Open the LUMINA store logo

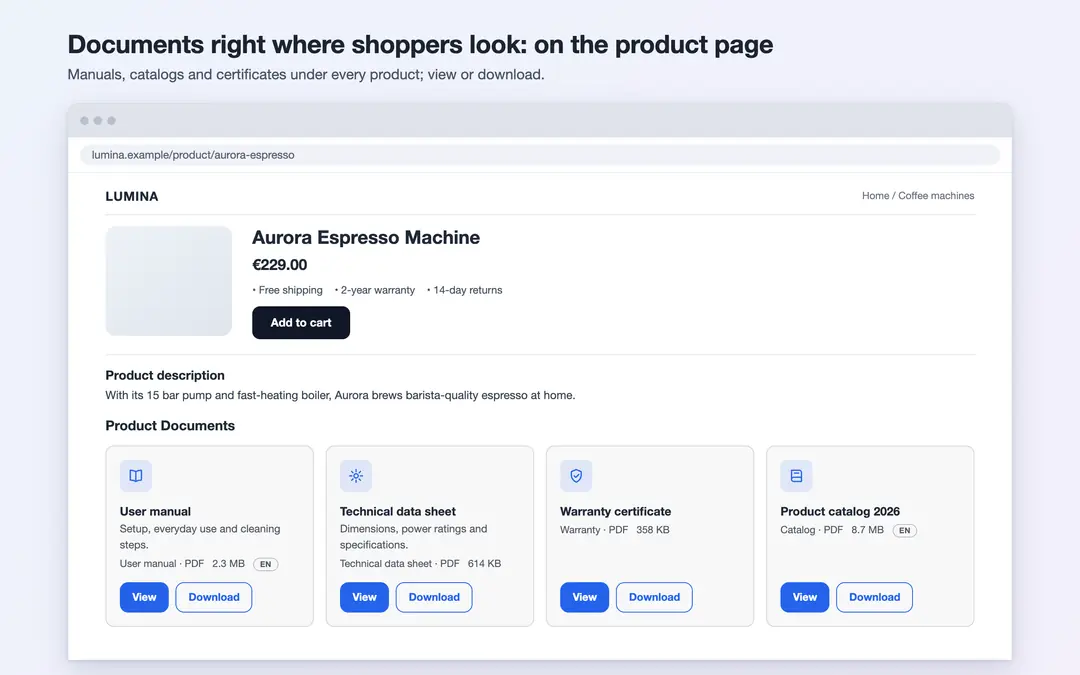132,196
